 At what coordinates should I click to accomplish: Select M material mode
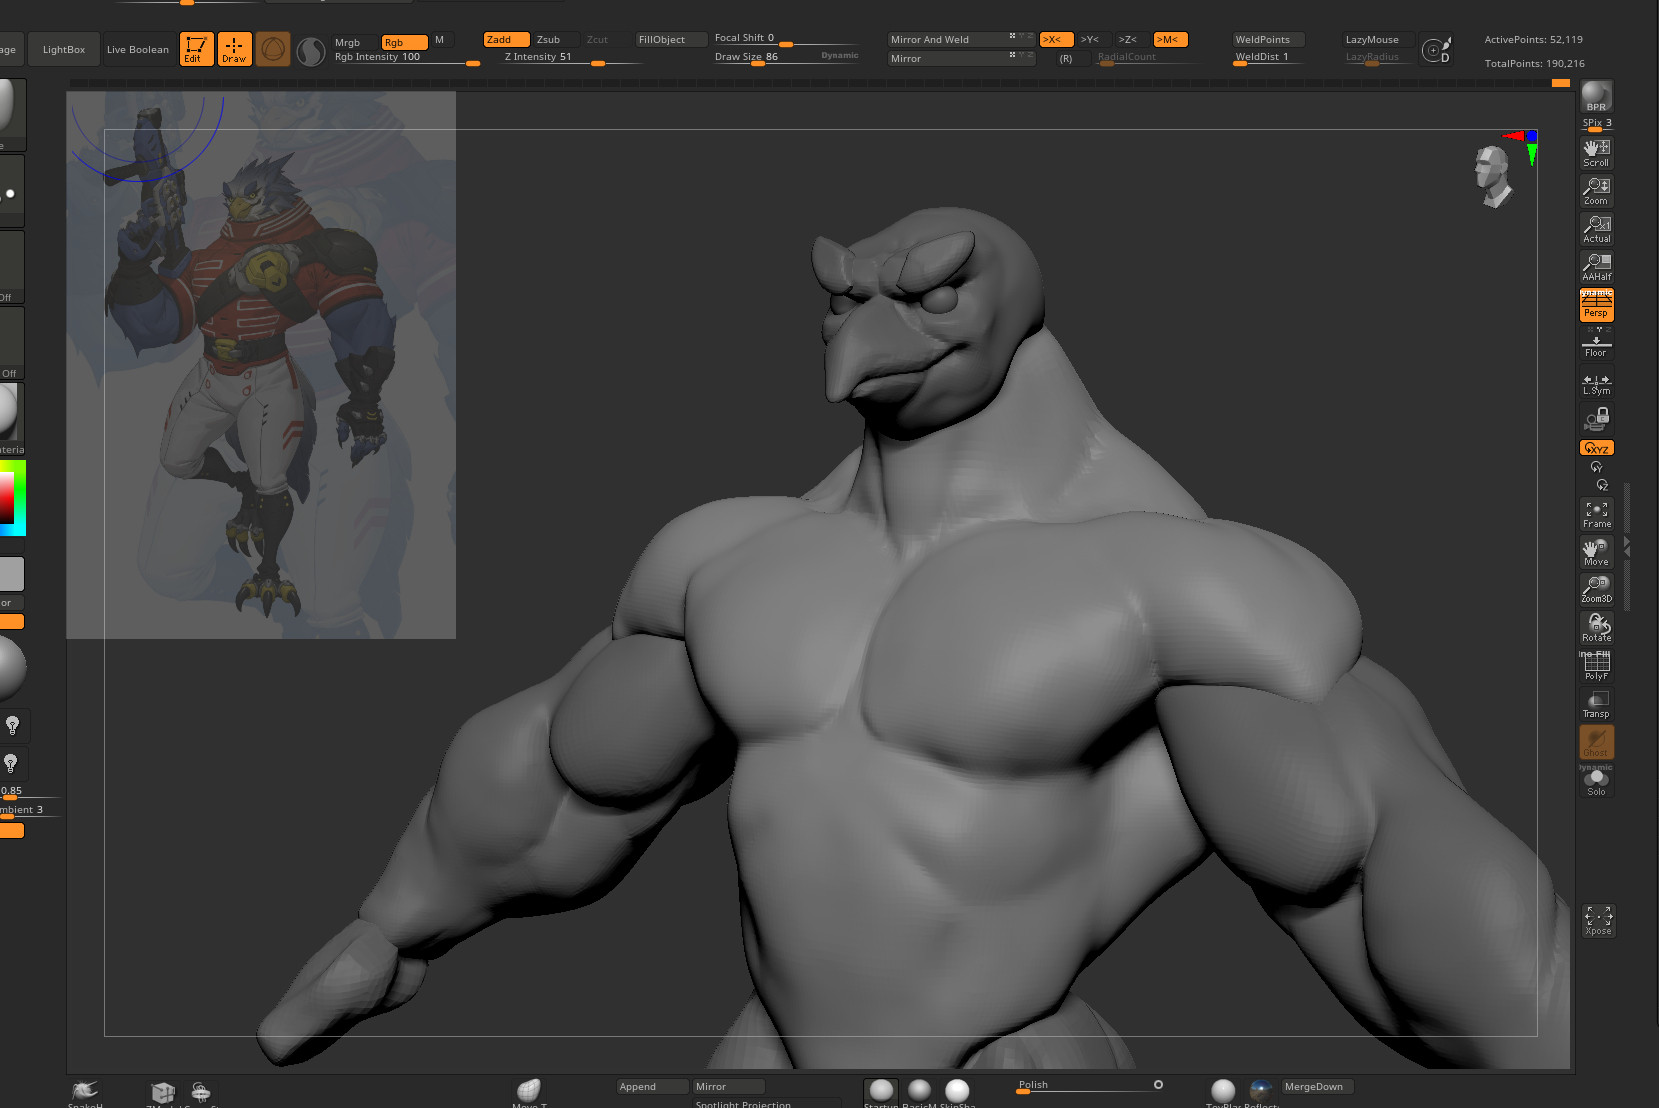(440, 40)
